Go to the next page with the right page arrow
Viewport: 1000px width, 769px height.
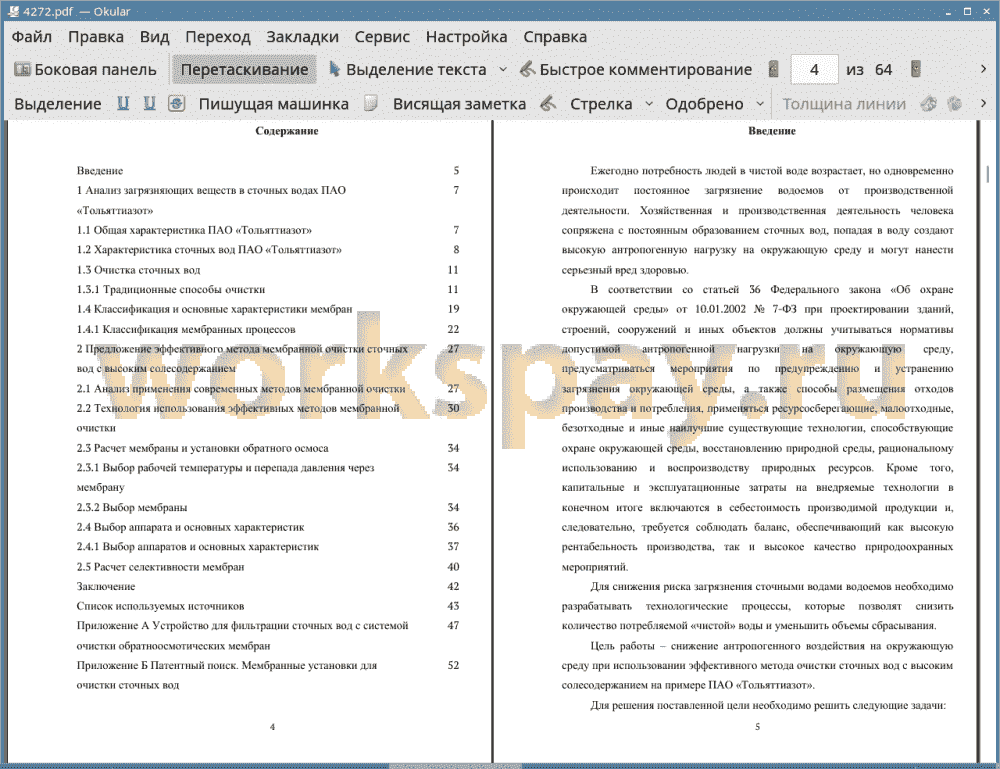click(x=916, y=69)
